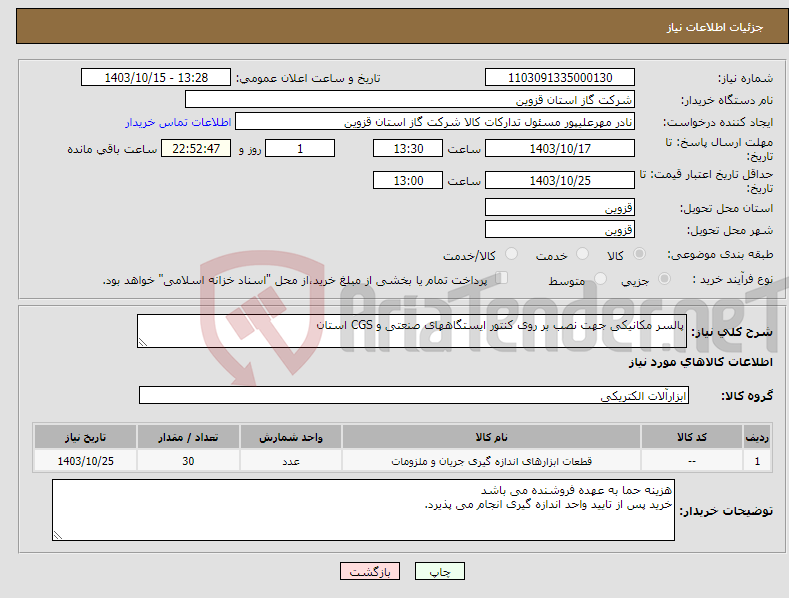
Task: Click the شماره نیاز field 1103091335000130
Action: click(x=560, y=78)
